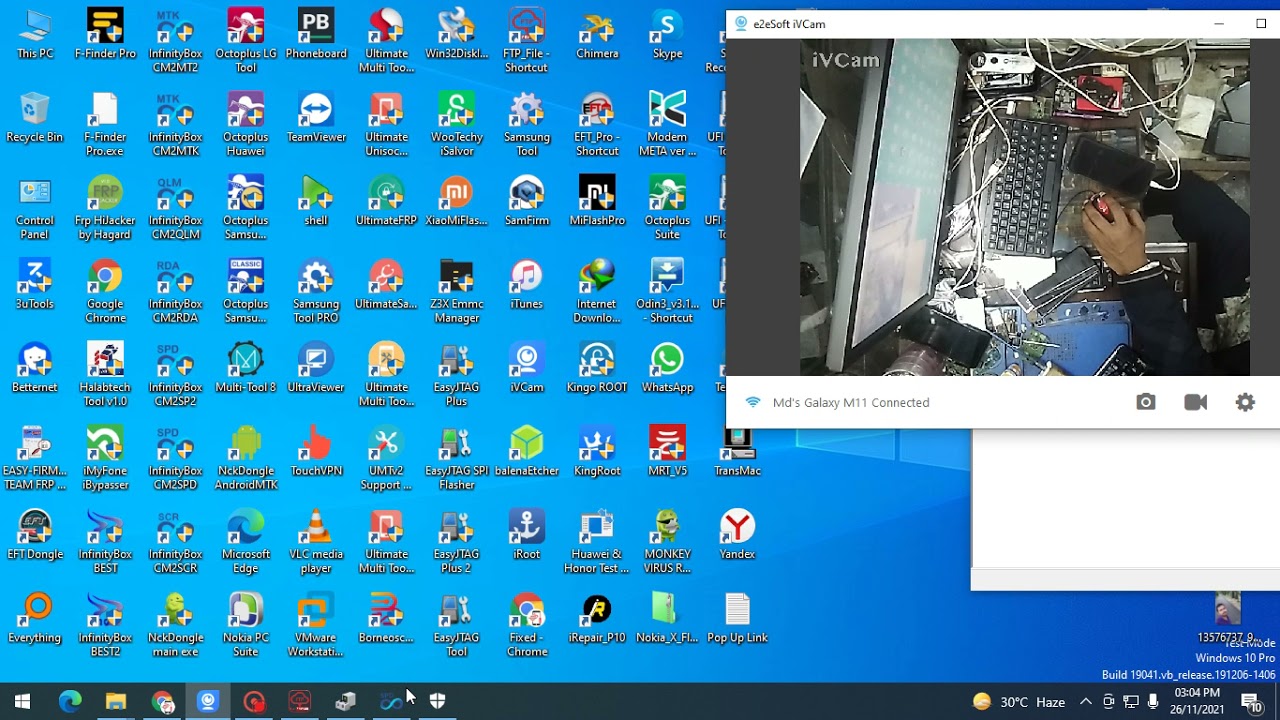
Task: Open the Yandex browser shortcut
Action: (737, 535)
